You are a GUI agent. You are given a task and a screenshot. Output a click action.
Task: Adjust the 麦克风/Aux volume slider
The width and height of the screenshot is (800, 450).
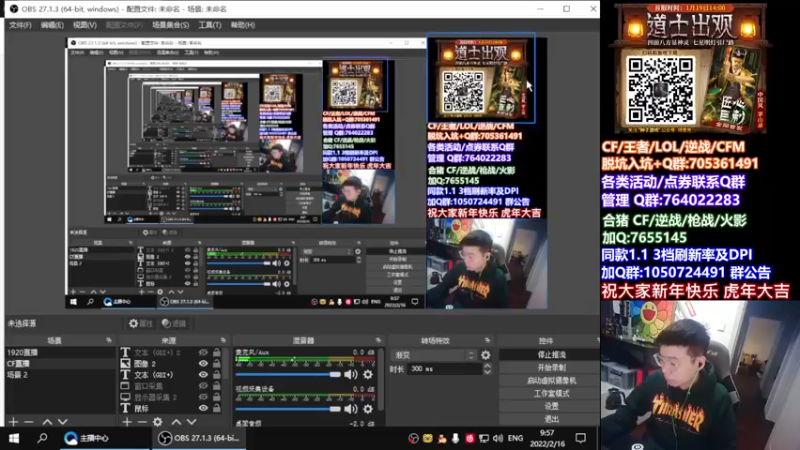coord(288,374)
